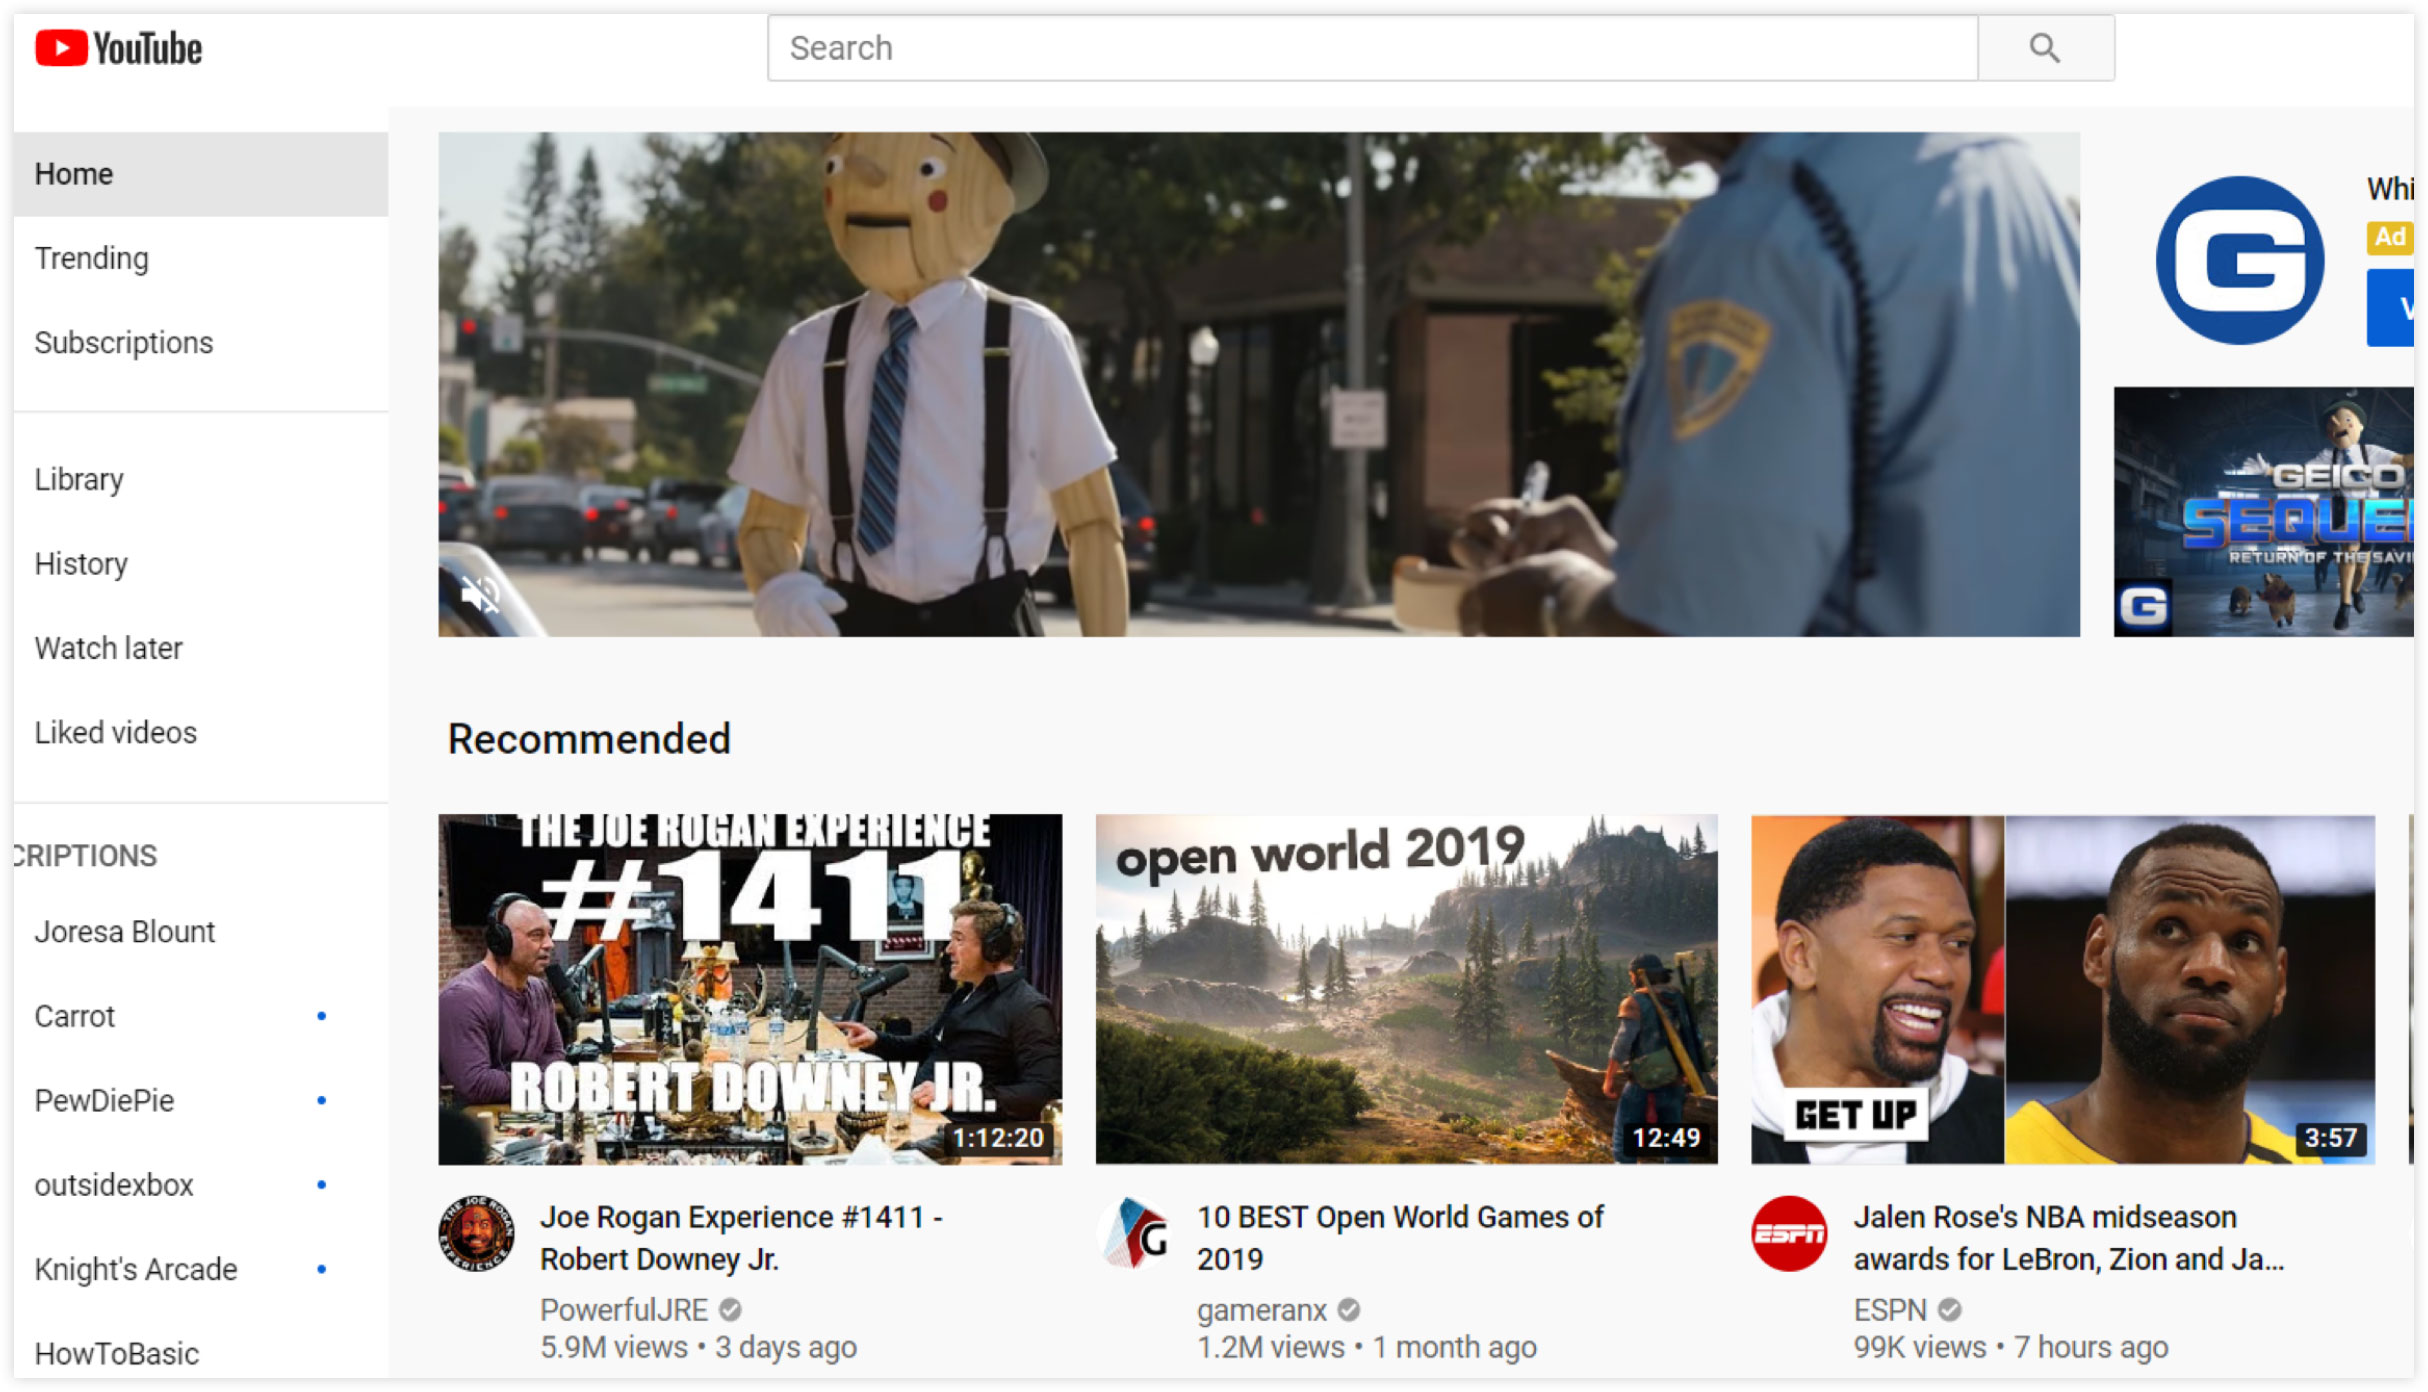
Task: Click the 12:49 duration badge
Action: 1666,1137
